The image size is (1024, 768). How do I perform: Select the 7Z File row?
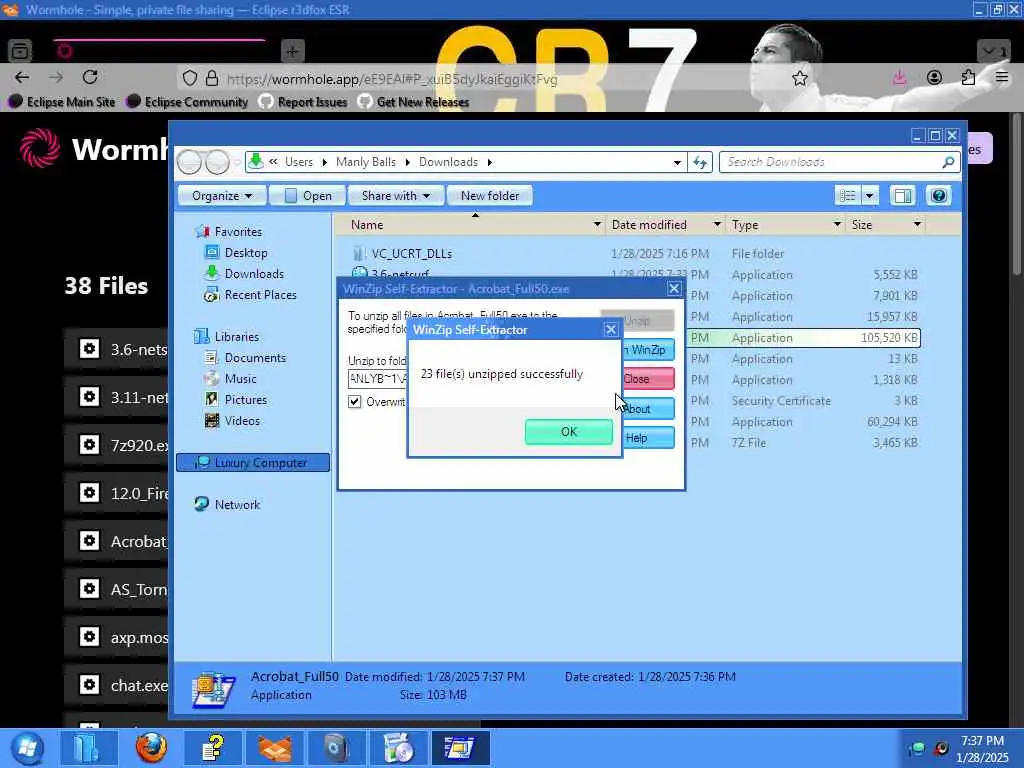coord(804,442)
